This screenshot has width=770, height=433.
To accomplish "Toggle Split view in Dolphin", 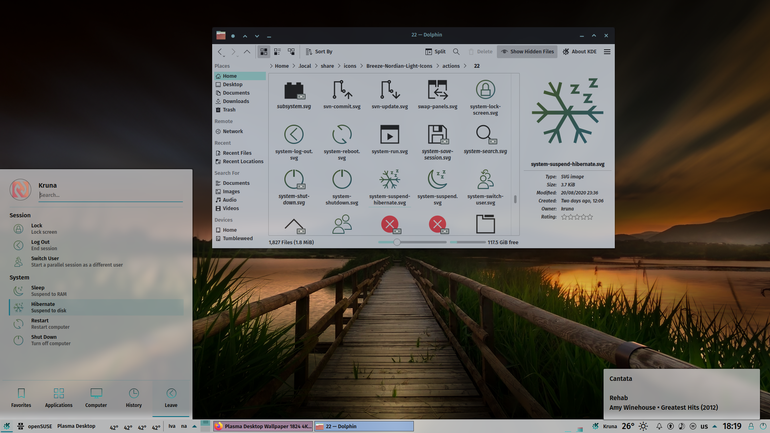I will 435,52.
